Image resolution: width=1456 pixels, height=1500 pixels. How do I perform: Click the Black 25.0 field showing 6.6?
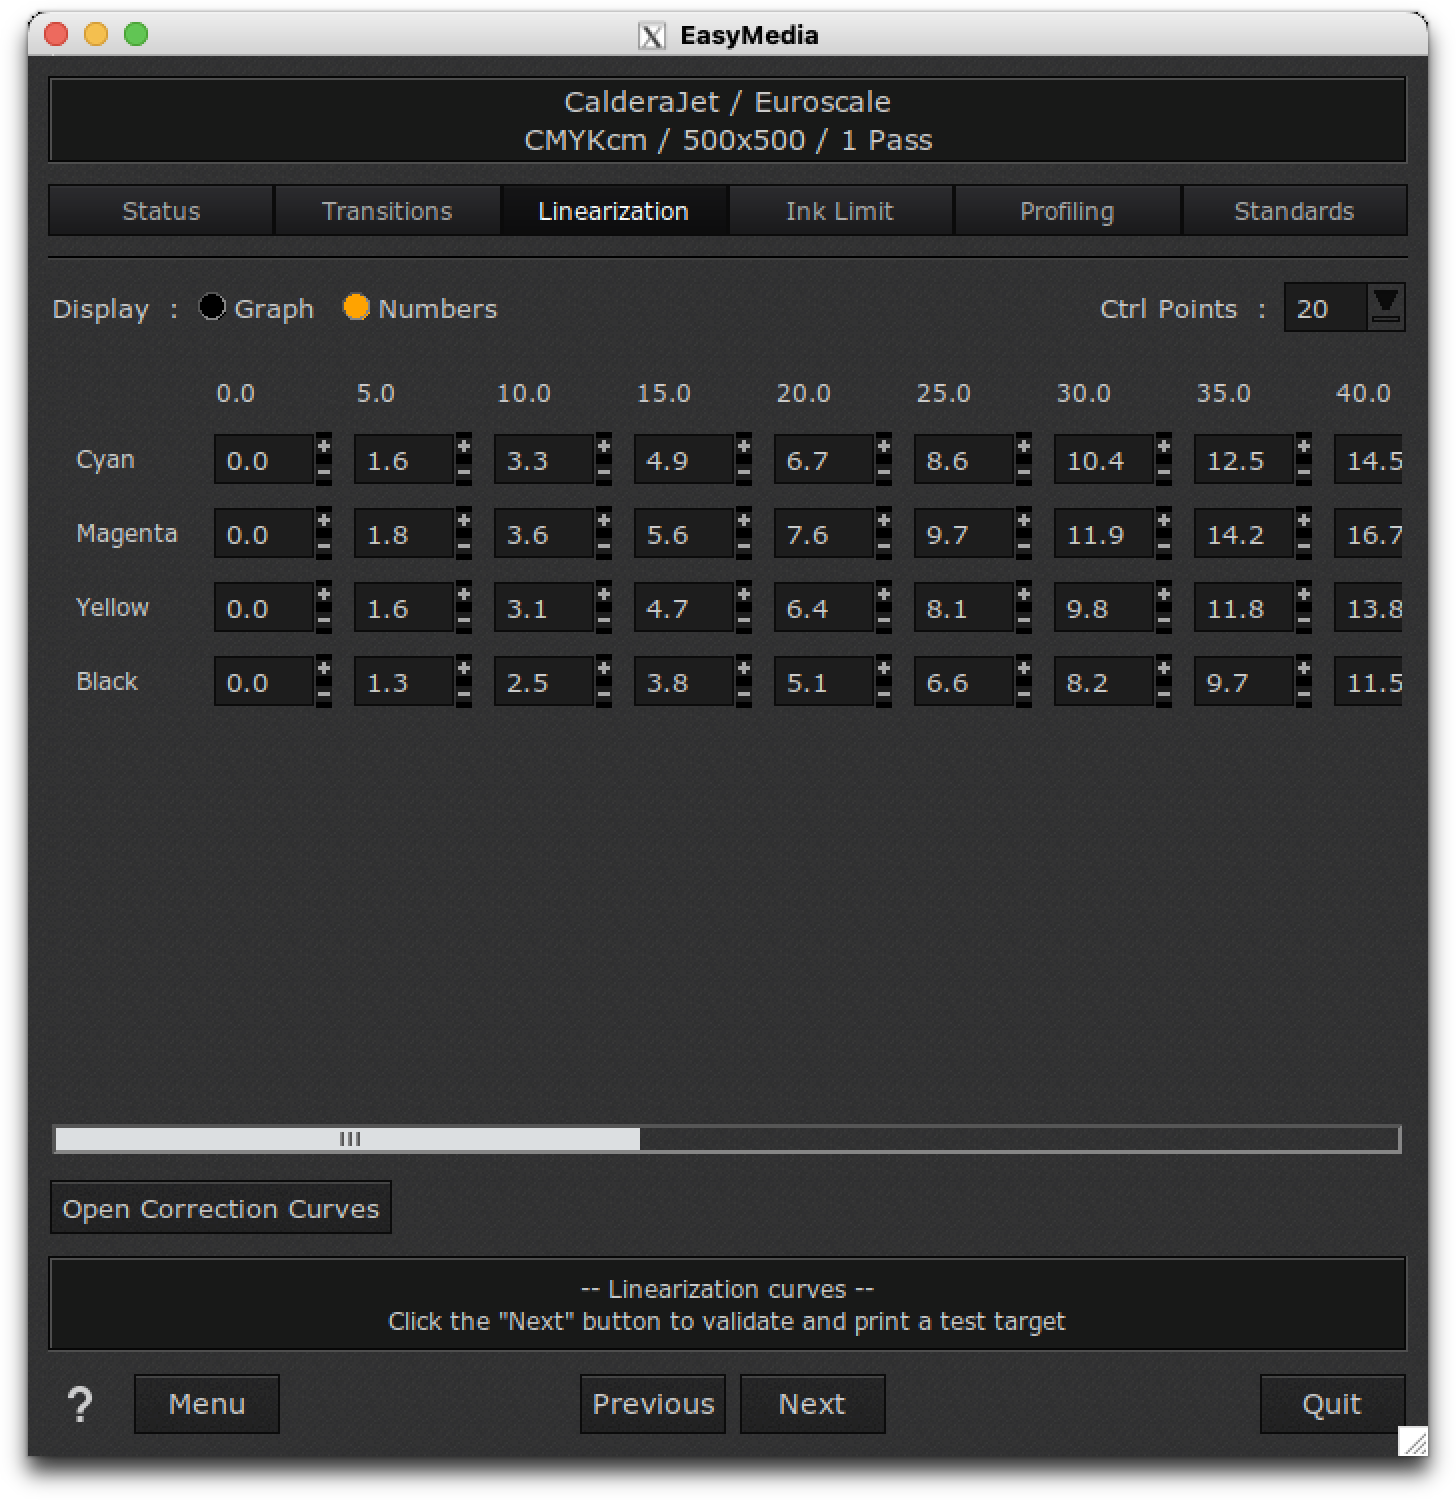pos(964,682)
